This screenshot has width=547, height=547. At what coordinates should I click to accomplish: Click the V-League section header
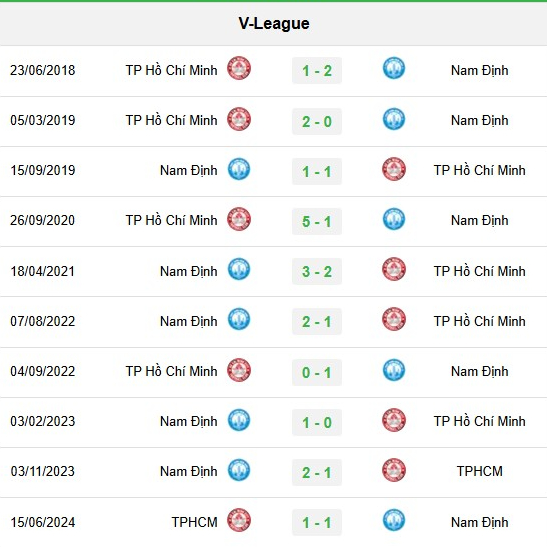coord(274,23)
